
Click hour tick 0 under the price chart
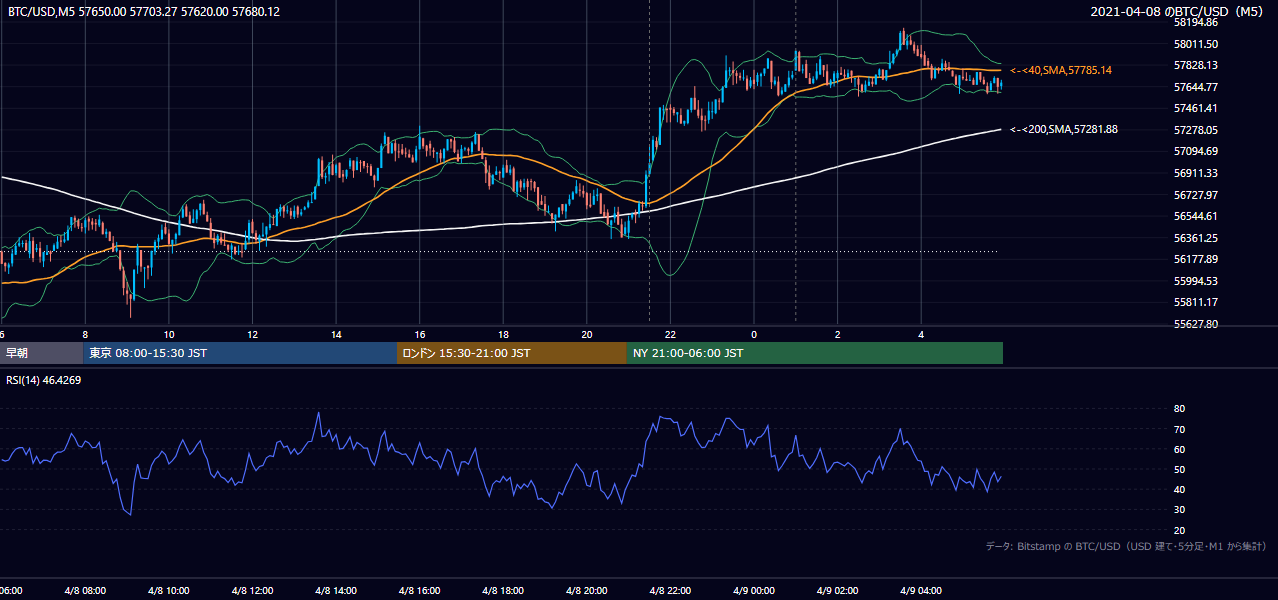[754, 334]
